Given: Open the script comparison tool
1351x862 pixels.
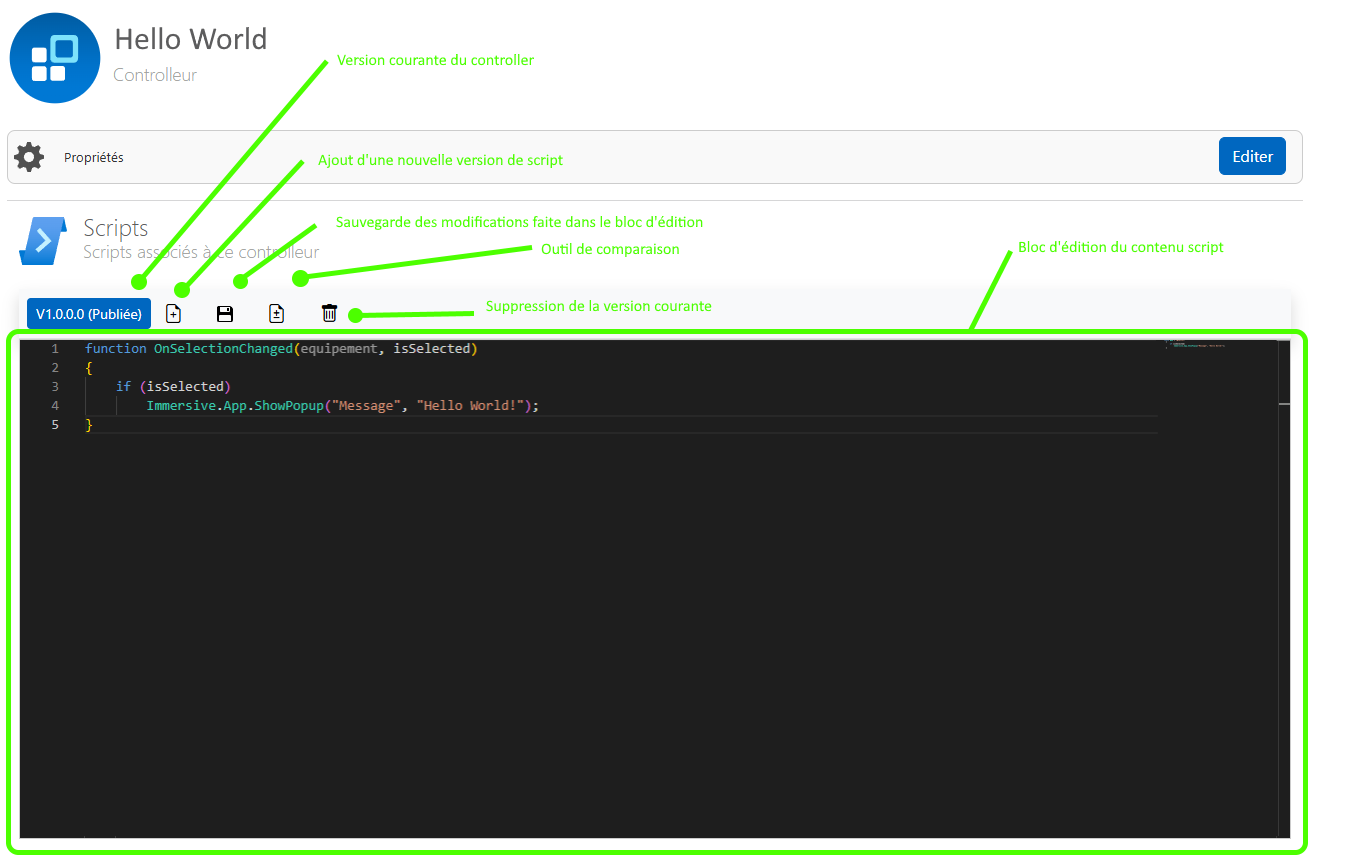Looking at the screenshot, I should (277, 313).
